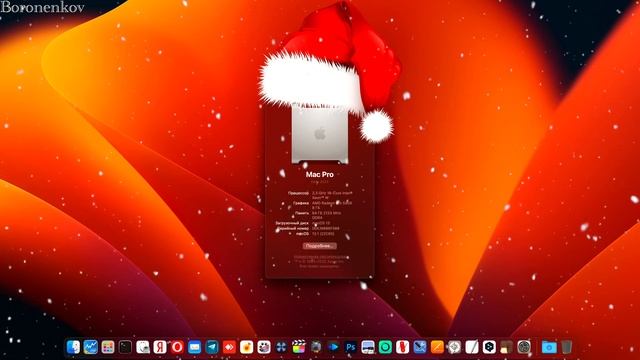Open the blue stock chart app icon
Viewport: 640px width, 360px height.
point(91,347)
